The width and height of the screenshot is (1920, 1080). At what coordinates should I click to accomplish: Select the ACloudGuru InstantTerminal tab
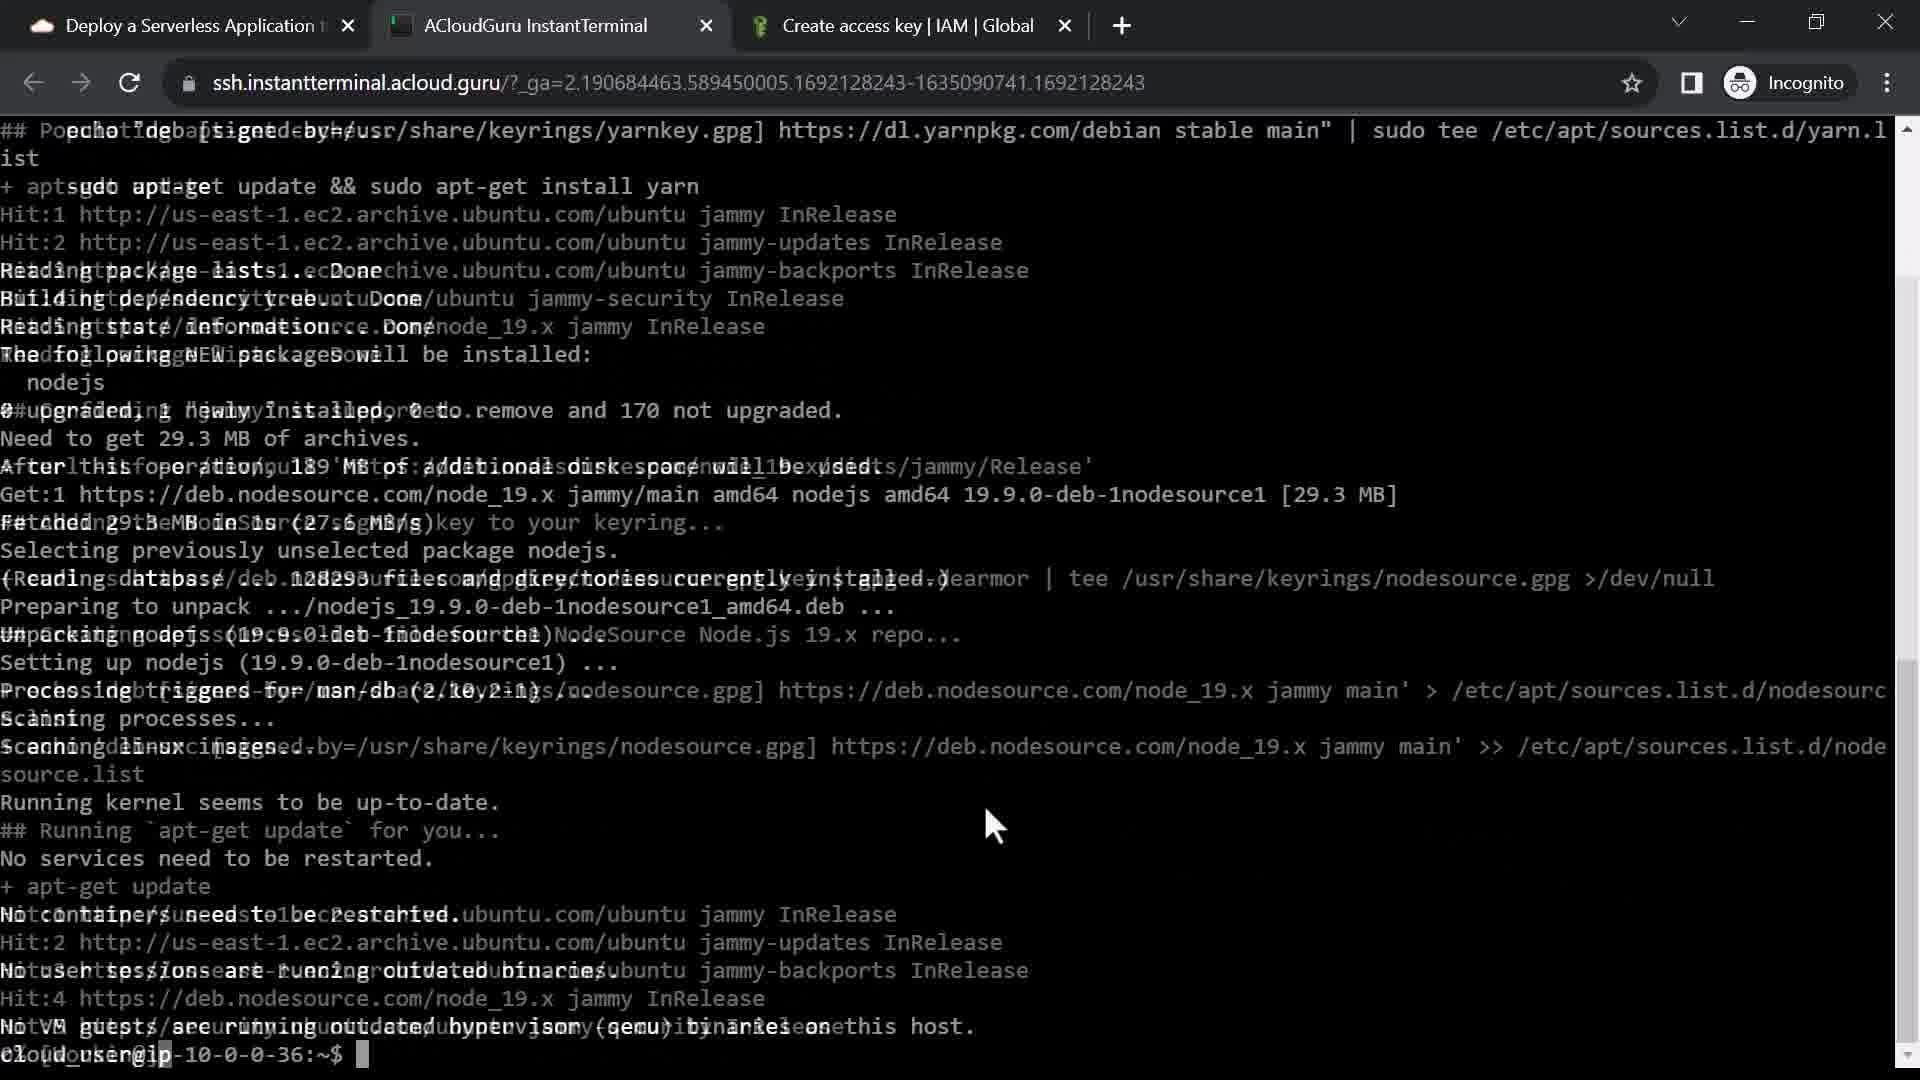[535, 26]
